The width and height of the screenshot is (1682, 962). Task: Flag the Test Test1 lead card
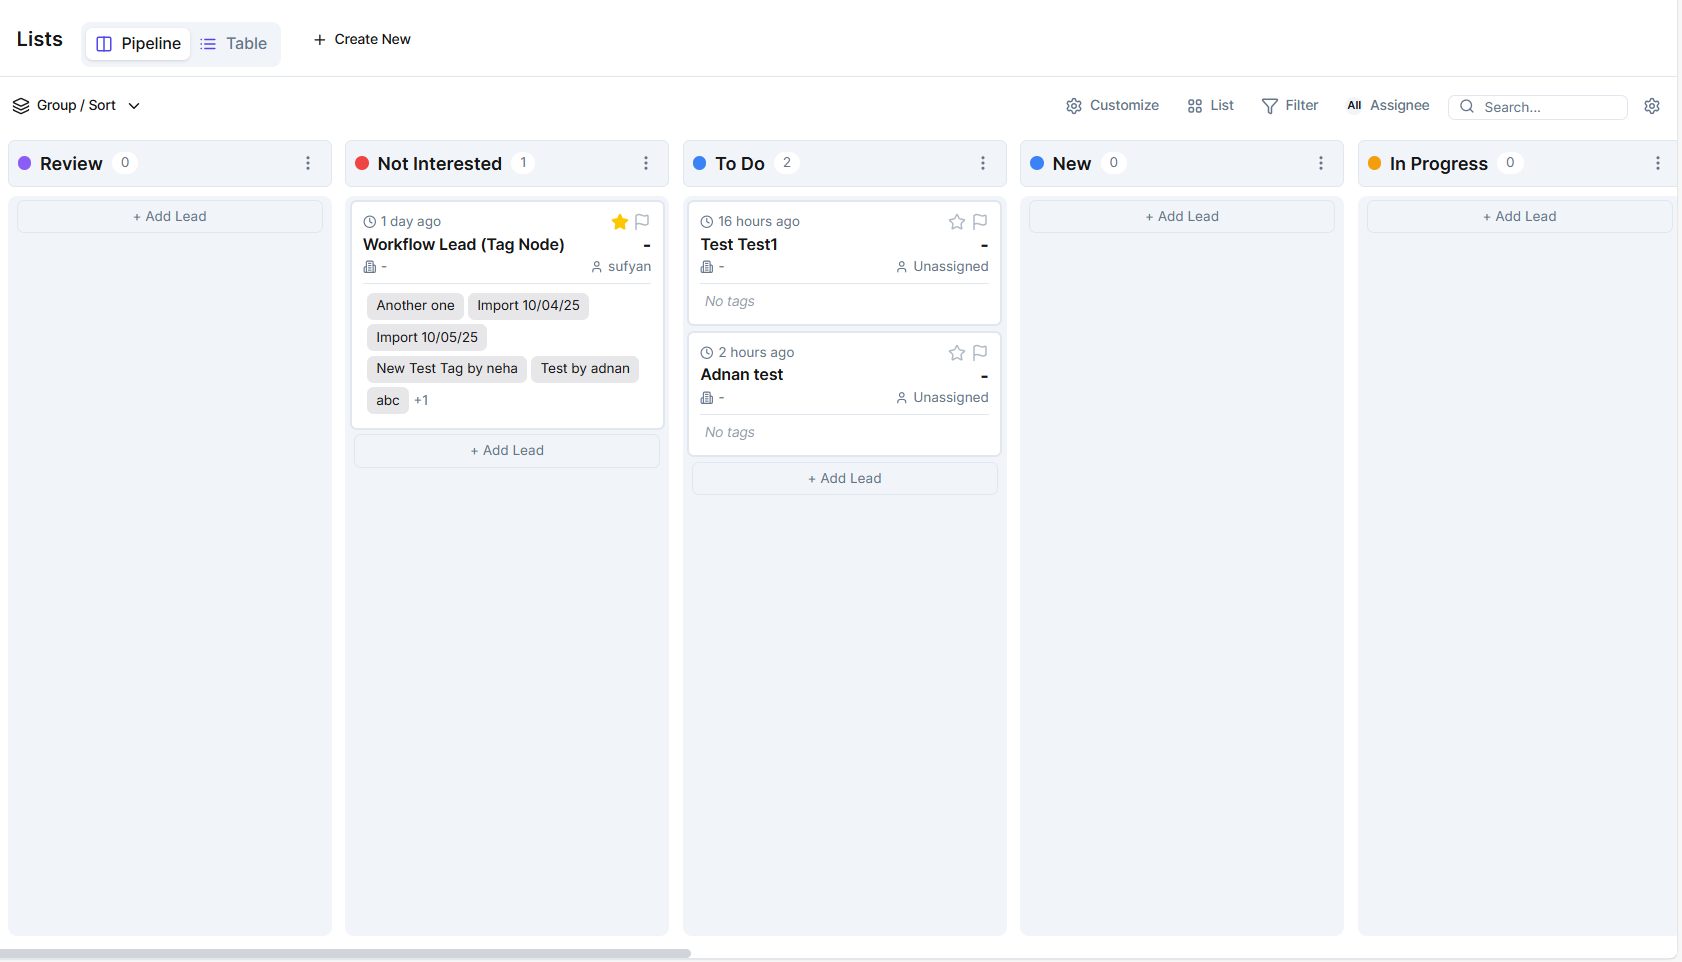(x=980, y=222)
